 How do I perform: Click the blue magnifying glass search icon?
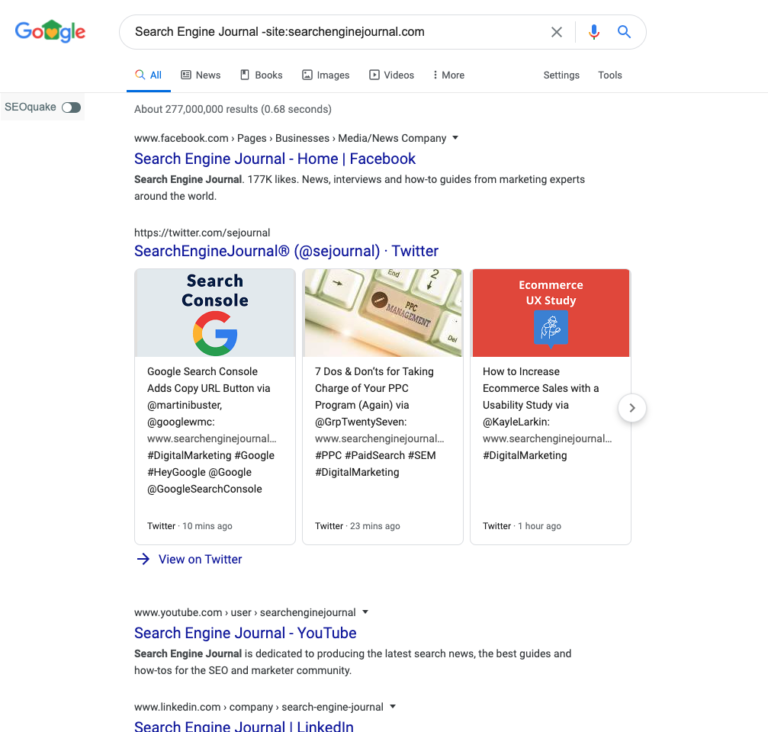(x=624, y=32)
